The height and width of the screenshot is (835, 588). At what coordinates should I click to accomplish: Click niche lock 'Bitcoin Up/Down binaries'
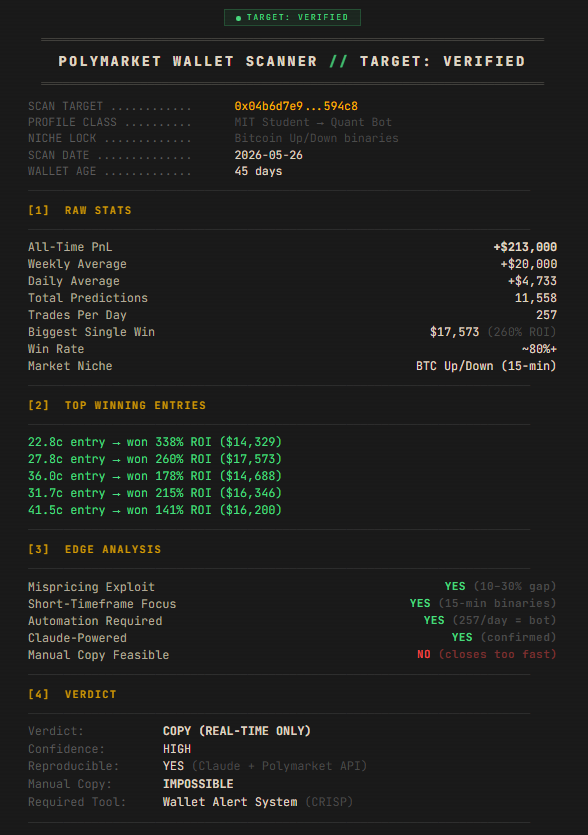[316, 138]
